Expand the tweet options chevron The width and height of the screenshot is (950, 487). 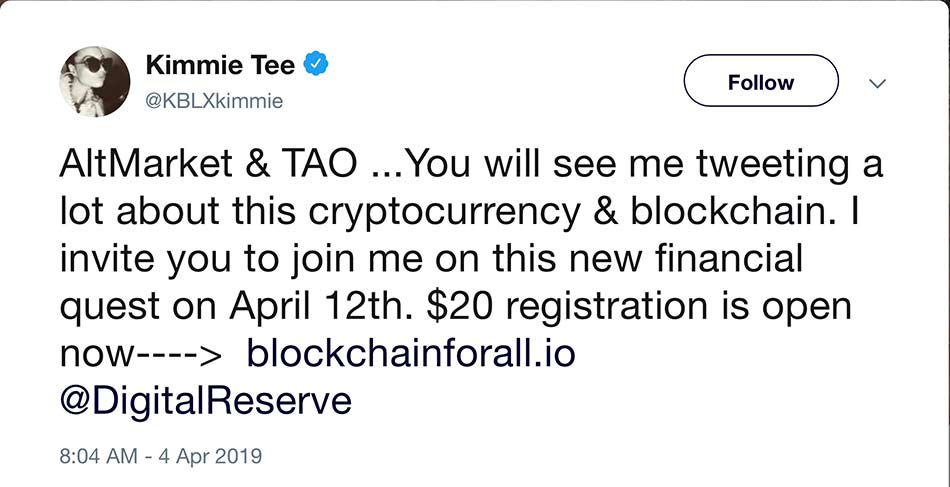tap(877, 83)
